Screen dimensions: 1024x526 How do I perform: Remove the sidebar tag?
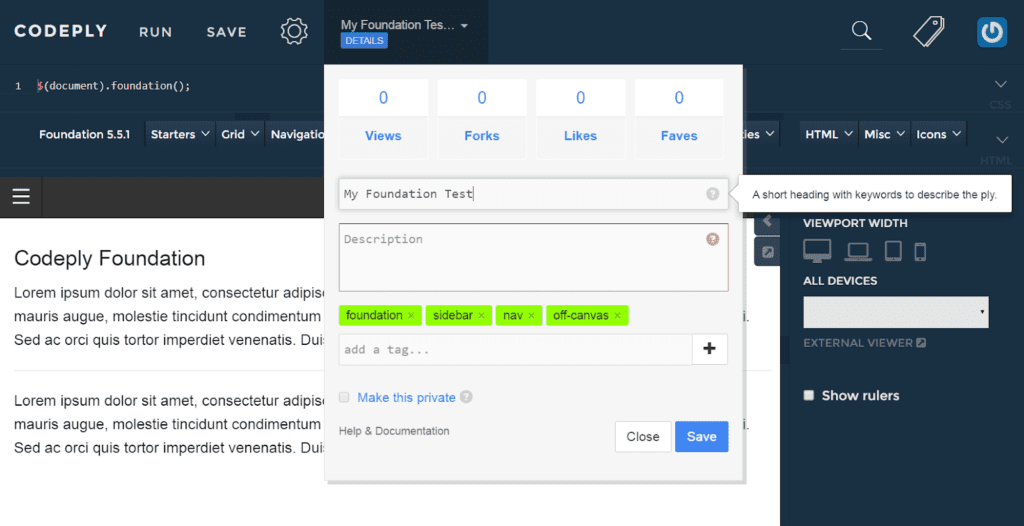481,316
